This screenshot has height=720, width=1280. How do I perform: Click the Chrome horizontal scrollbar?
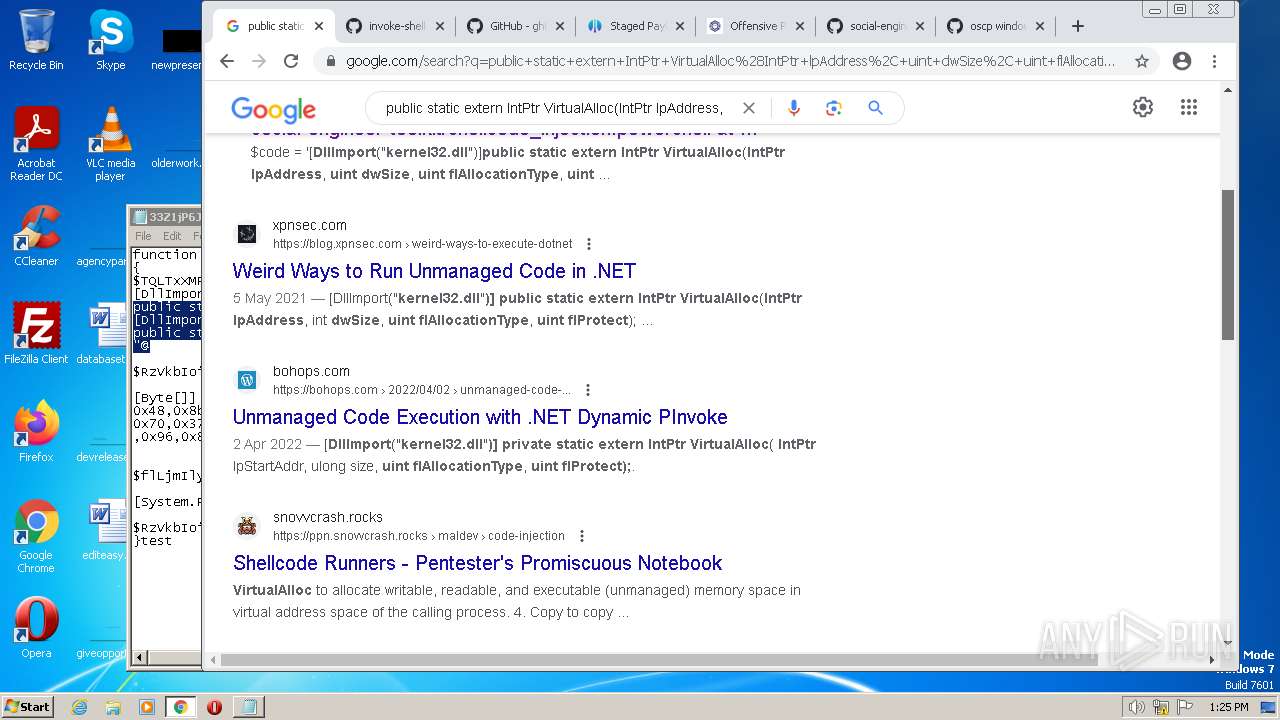point(659,660)
